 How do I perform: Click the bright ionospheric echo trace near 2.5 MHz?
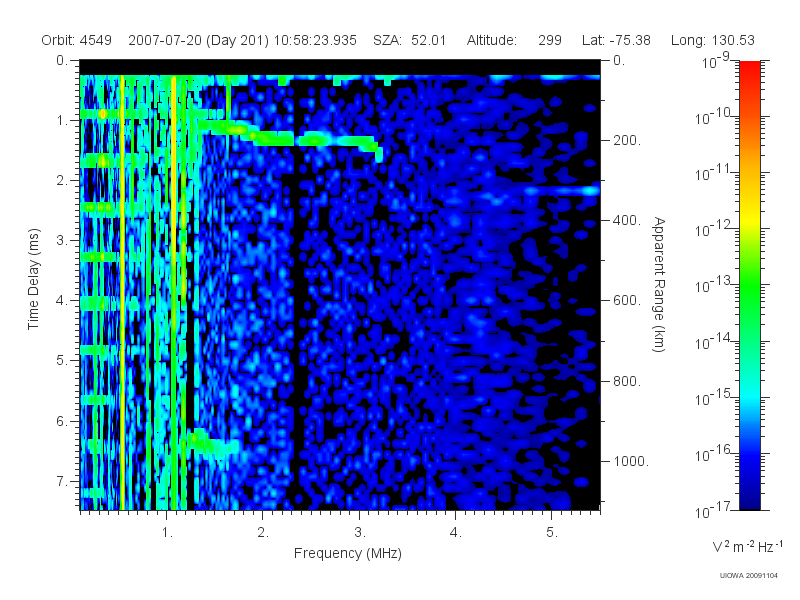(x=314, y=139)
